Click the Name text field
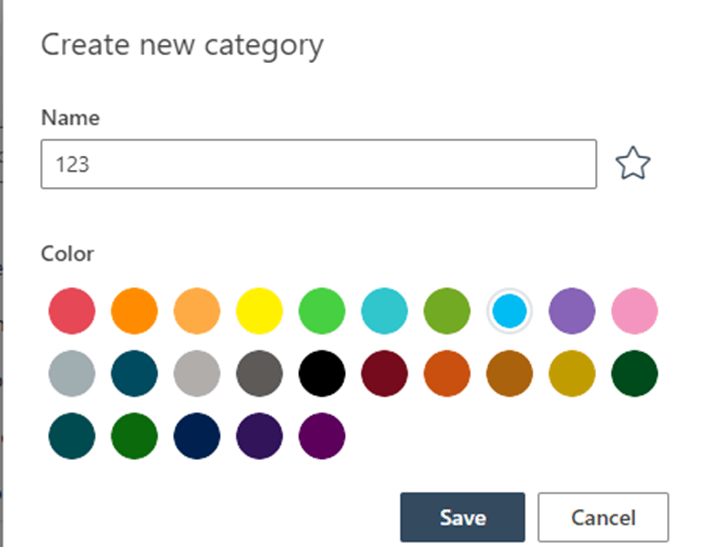Image resolution: width=705 pixels, height=547 pixels. pos(318,164)
